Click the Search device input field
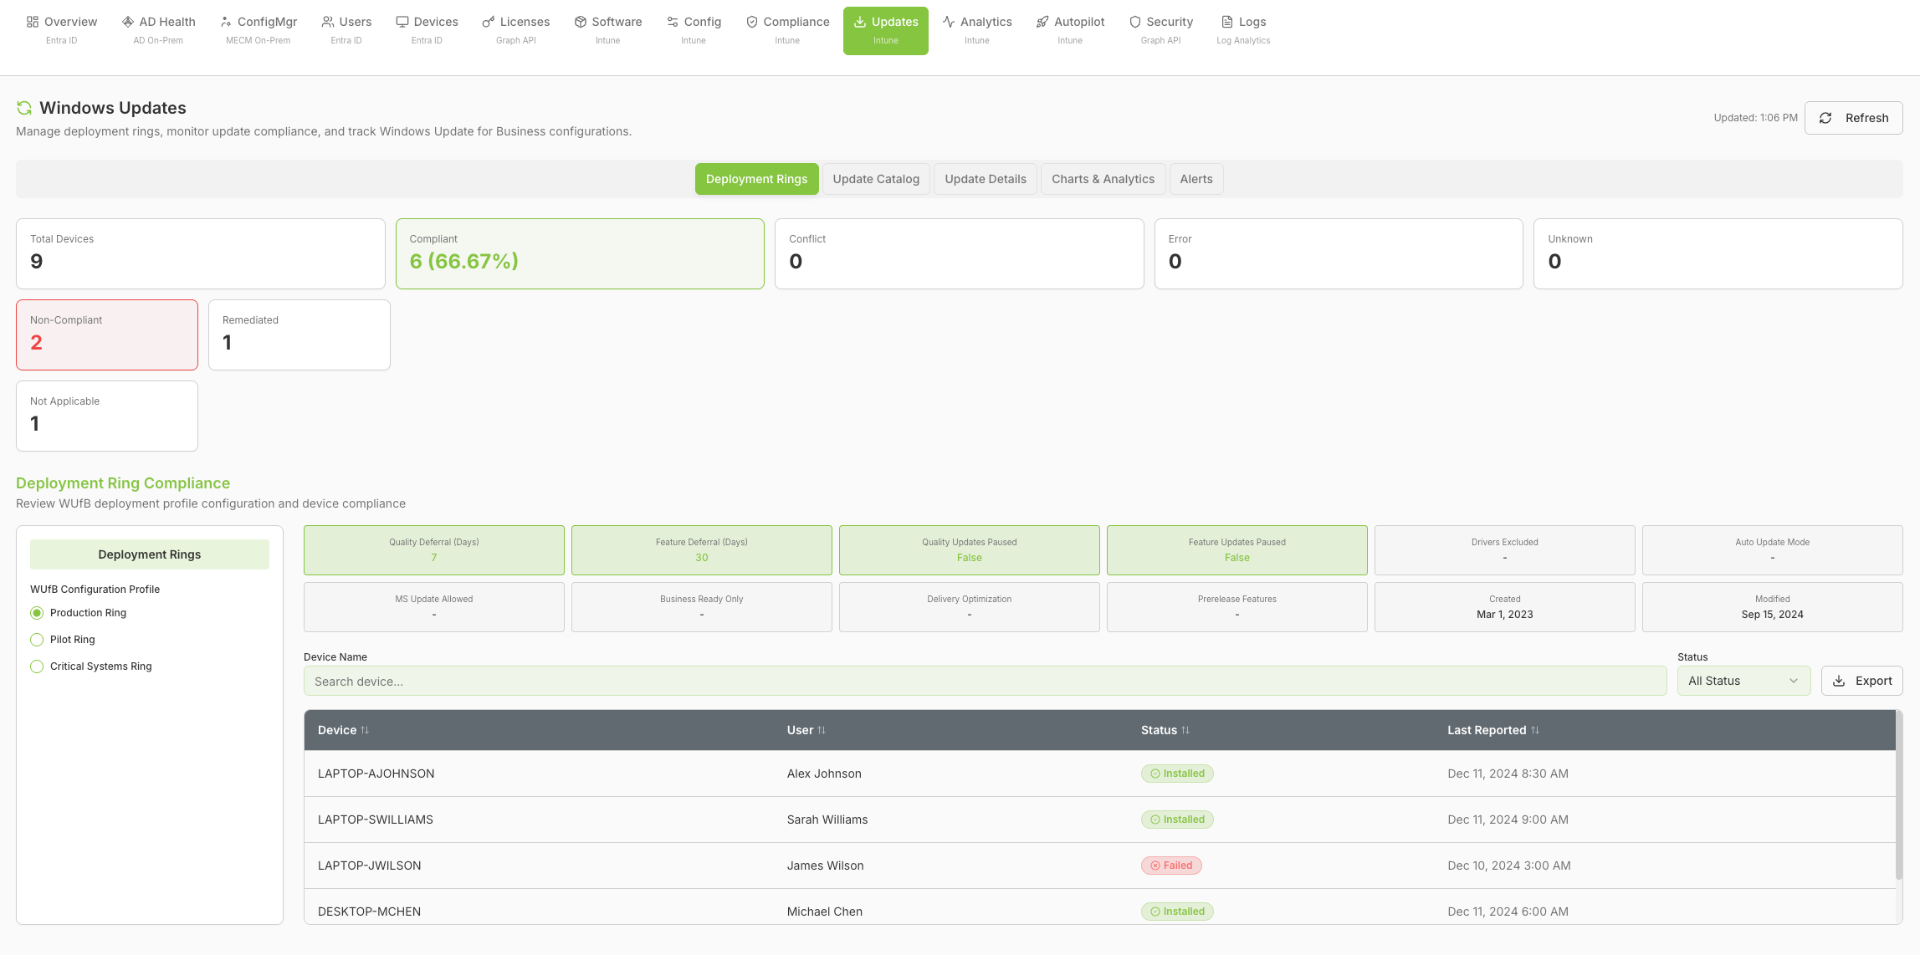The image size is (1920, 955). tap(985, 681)
